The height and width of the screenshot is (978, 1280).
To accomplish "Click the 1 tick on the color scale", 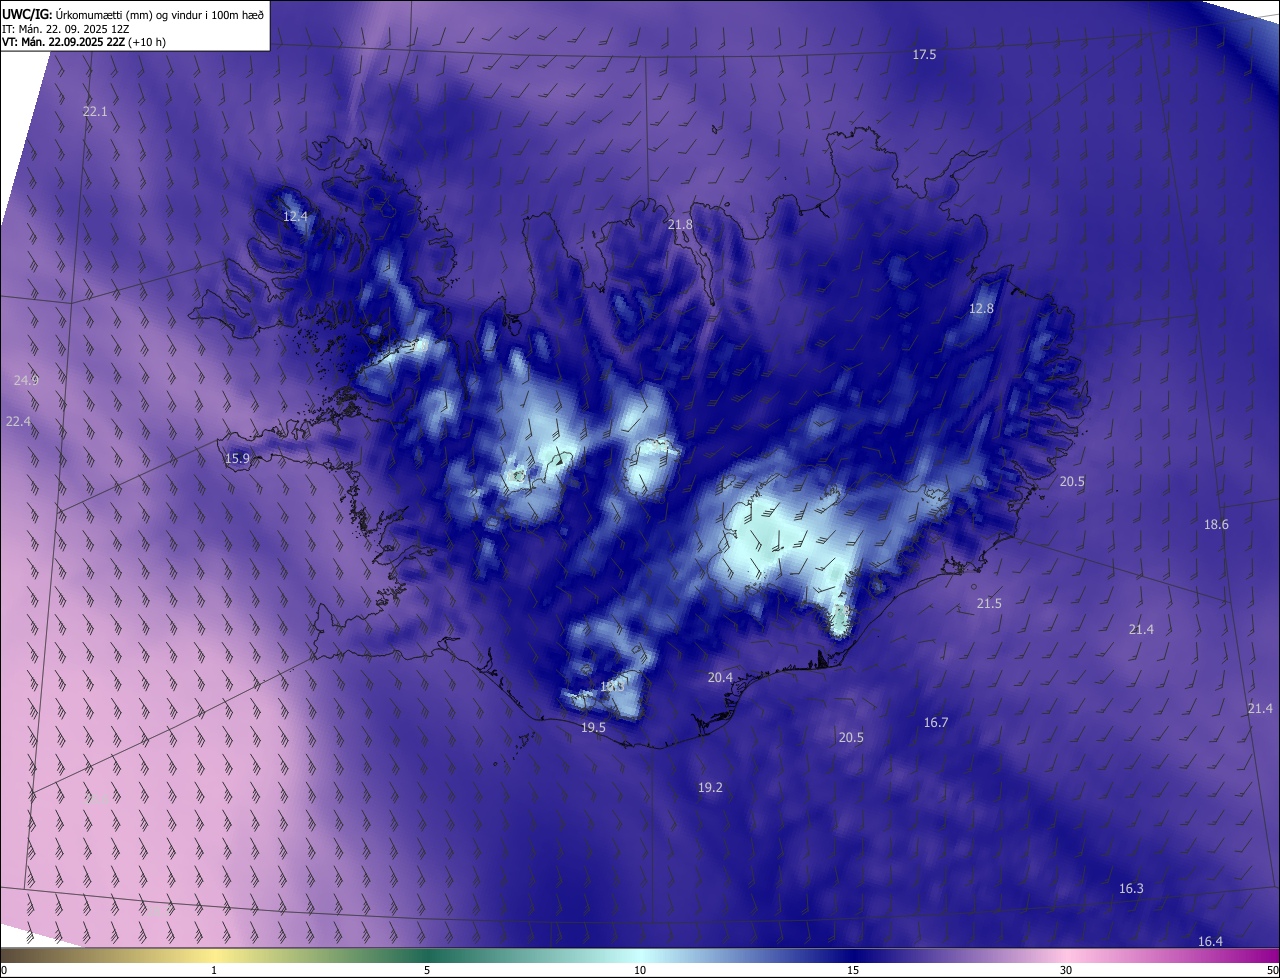I will click(x=214, y=971).
